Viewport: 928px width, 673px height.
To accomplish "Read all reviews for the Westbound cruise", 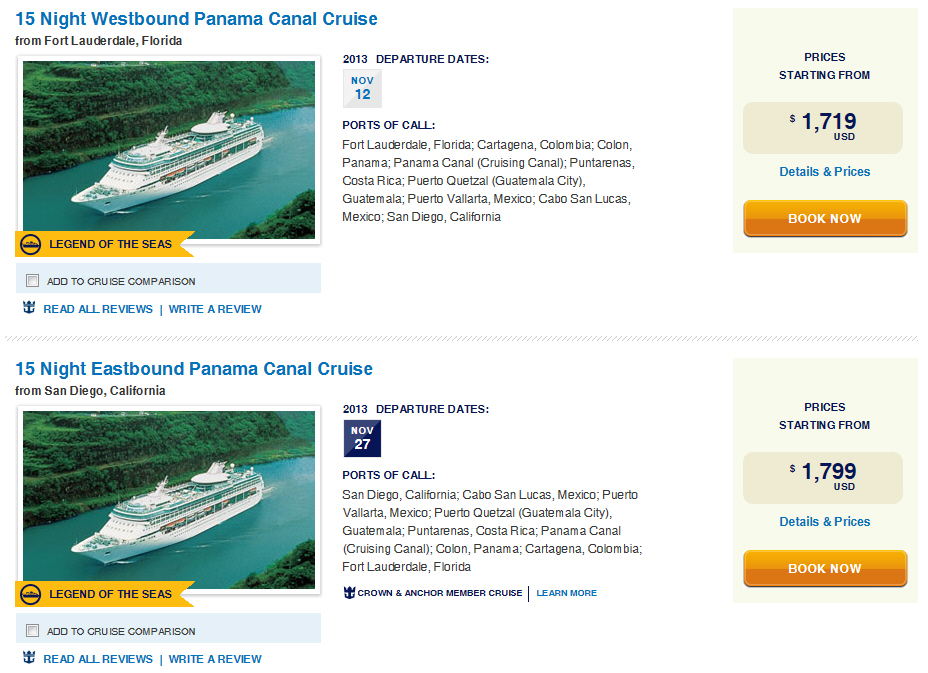I will point(98,309).
